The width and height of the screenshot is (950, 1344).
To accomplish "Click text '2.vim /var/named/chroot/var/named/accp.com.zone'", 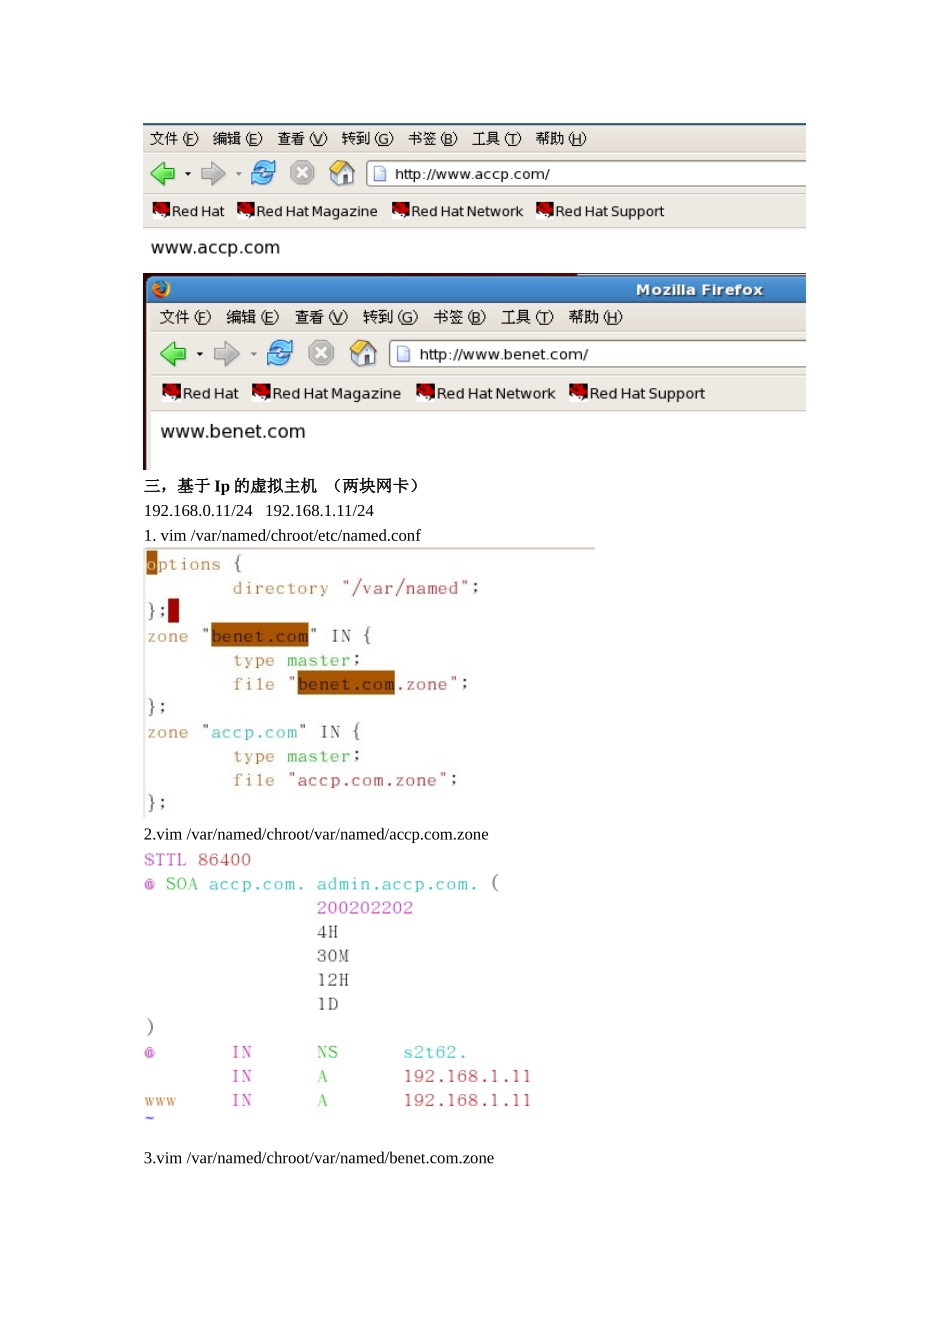I will 316,835.
